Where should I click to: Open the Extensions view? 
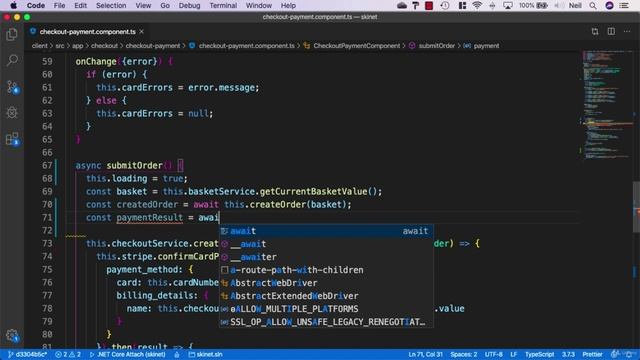point(12,139)
